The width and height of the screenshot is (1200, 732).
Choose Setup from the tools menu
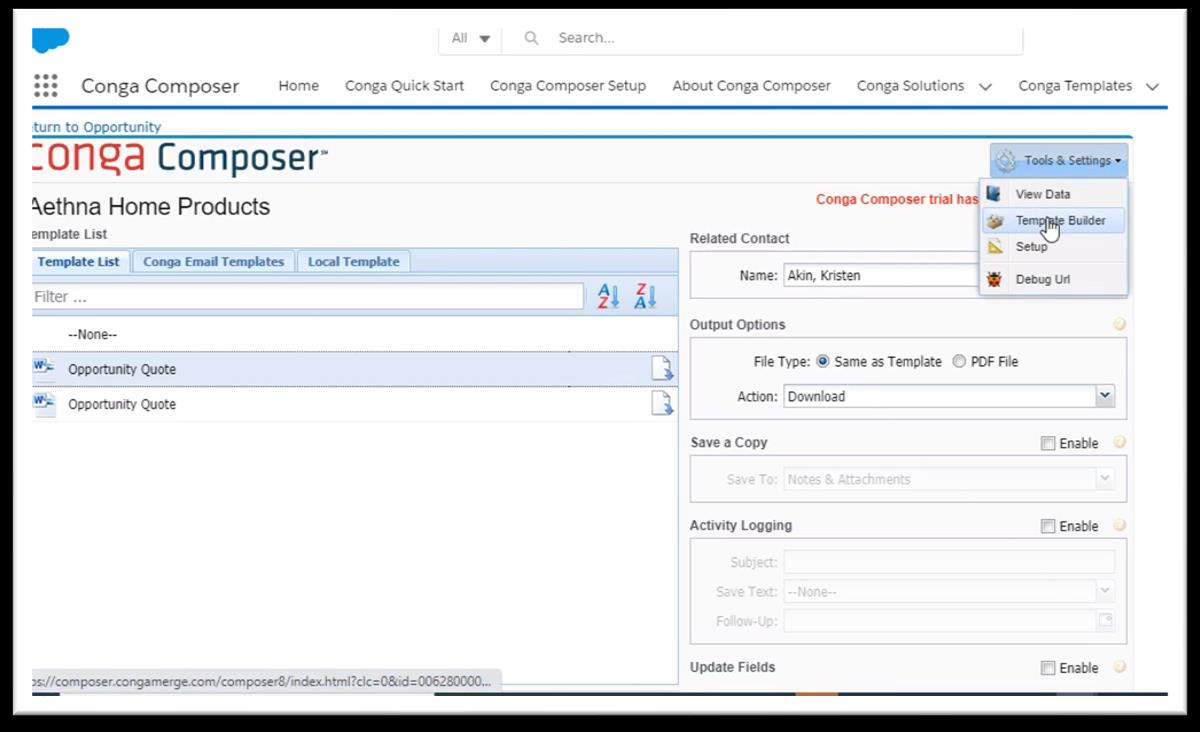click(x=1053, y=246)
